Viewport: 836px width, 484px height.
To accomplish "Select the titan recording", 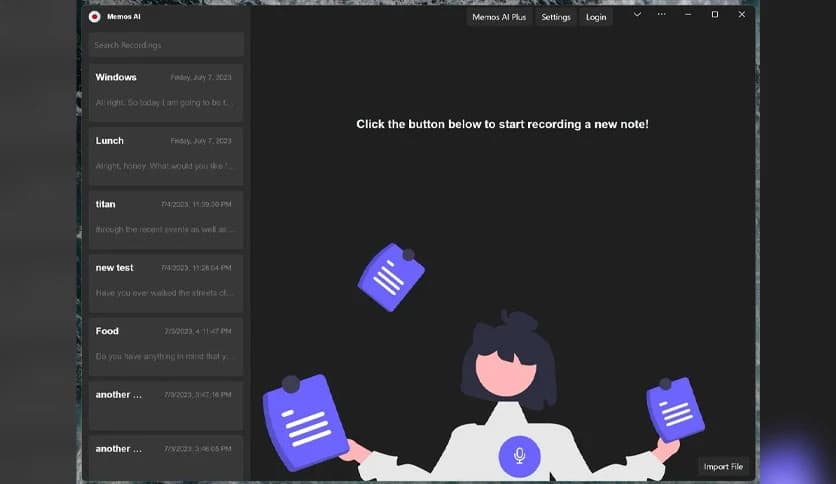I will coord(166,220).
